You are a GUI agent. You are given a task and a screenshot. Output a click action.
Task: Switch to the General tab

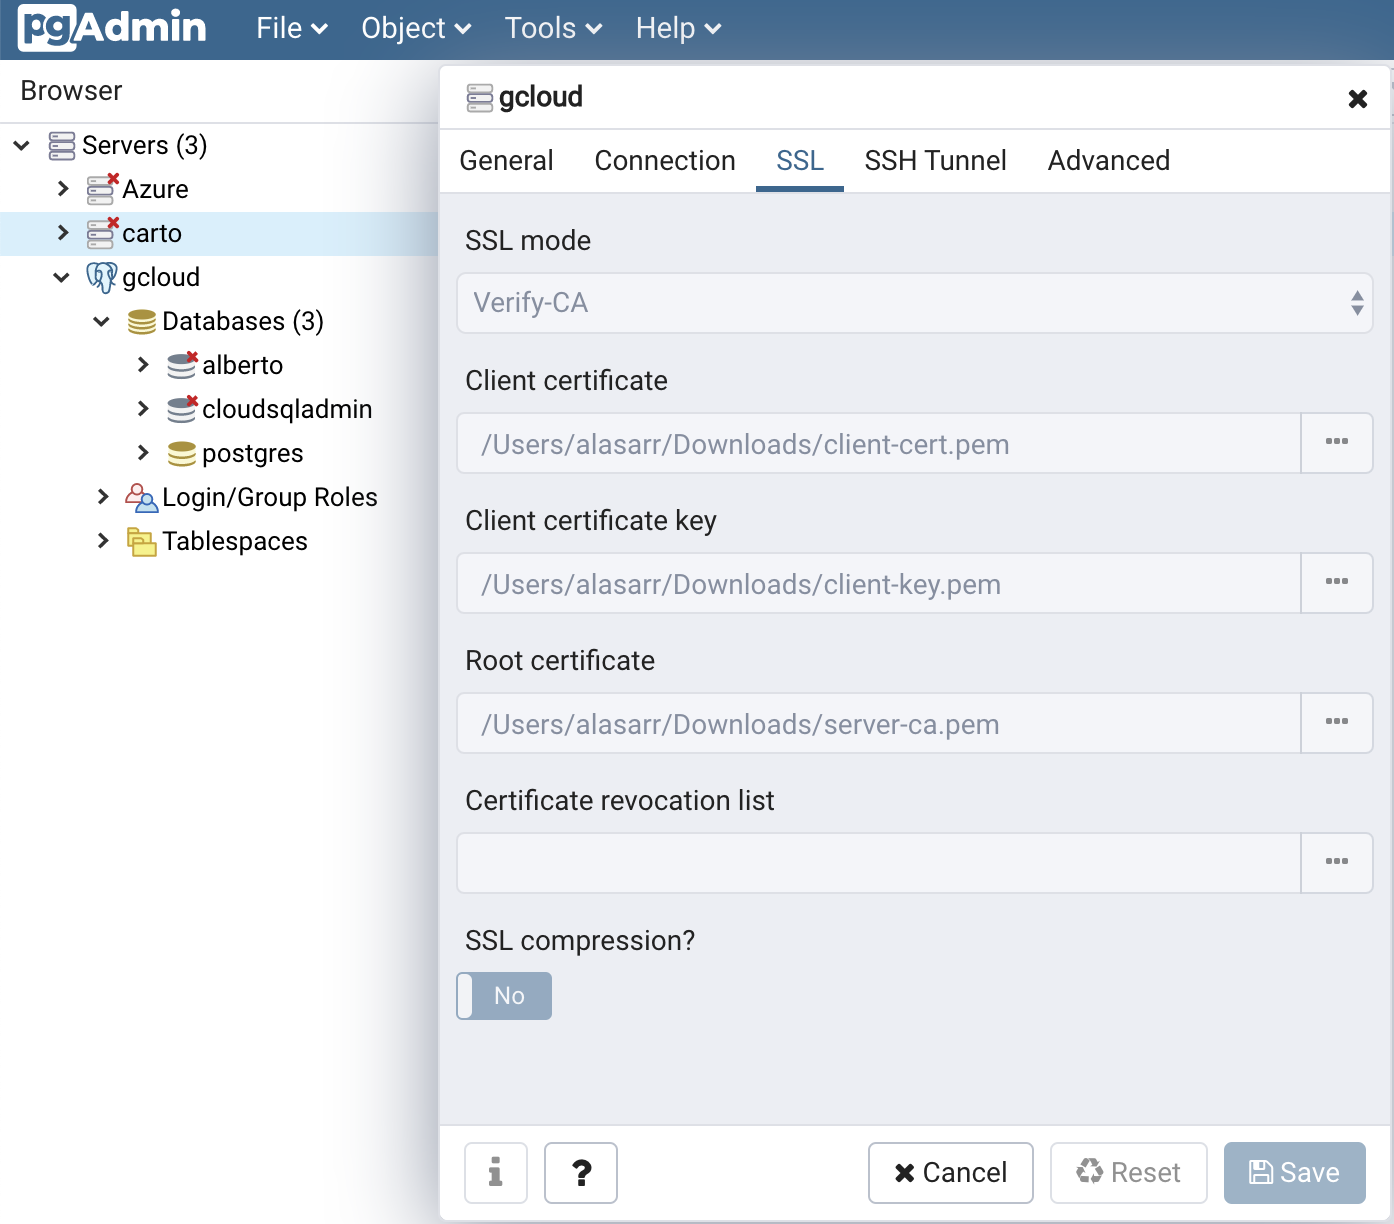pos(506,161)
